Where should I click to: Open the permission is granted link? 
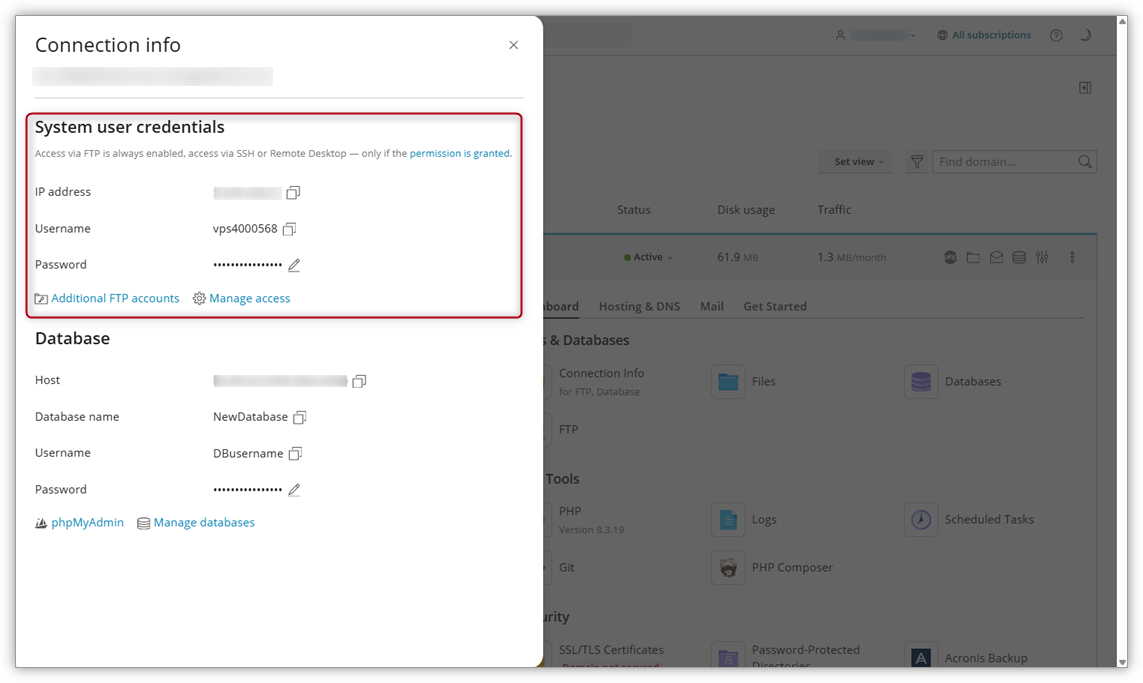click(x=459, y=154)
